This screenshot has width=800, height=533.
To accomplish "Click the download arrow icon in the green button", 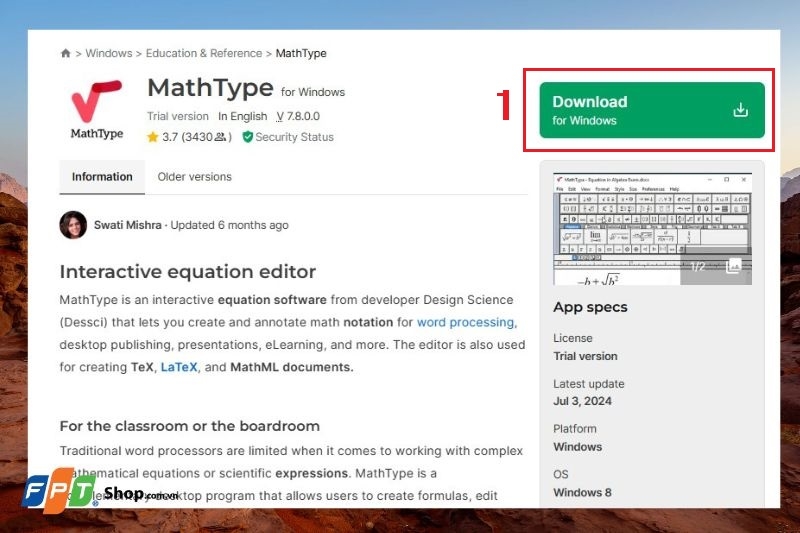I will [740, 110].
